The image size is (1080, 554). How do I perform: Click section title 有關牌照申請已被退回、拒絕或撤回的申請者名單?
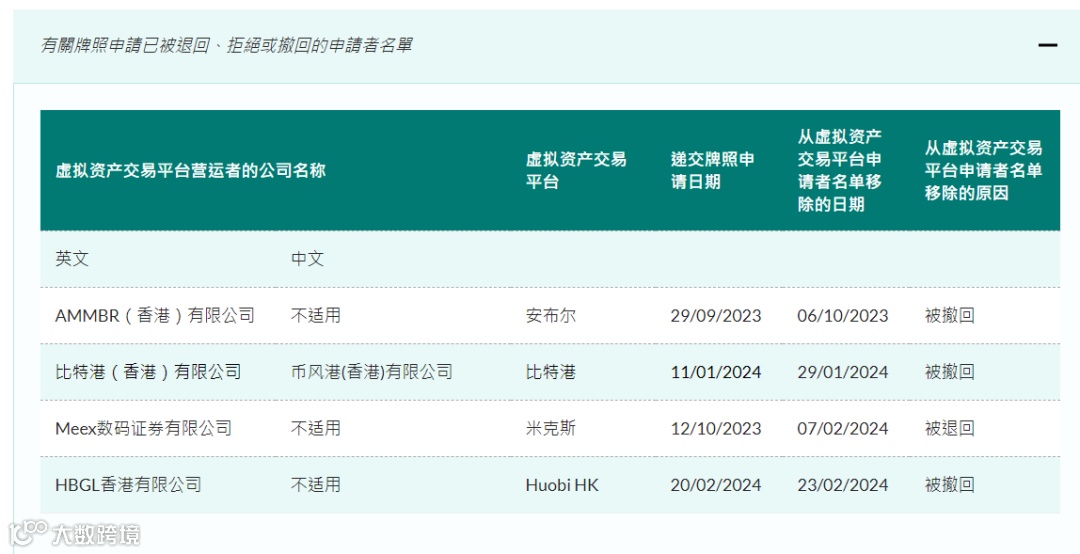click(x=227, y=45)
